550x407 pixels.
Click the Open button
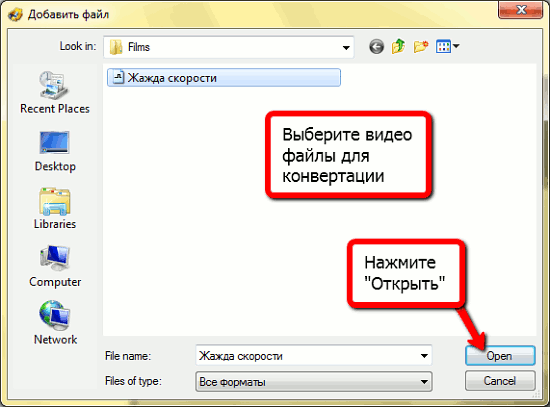click(500, 356)
